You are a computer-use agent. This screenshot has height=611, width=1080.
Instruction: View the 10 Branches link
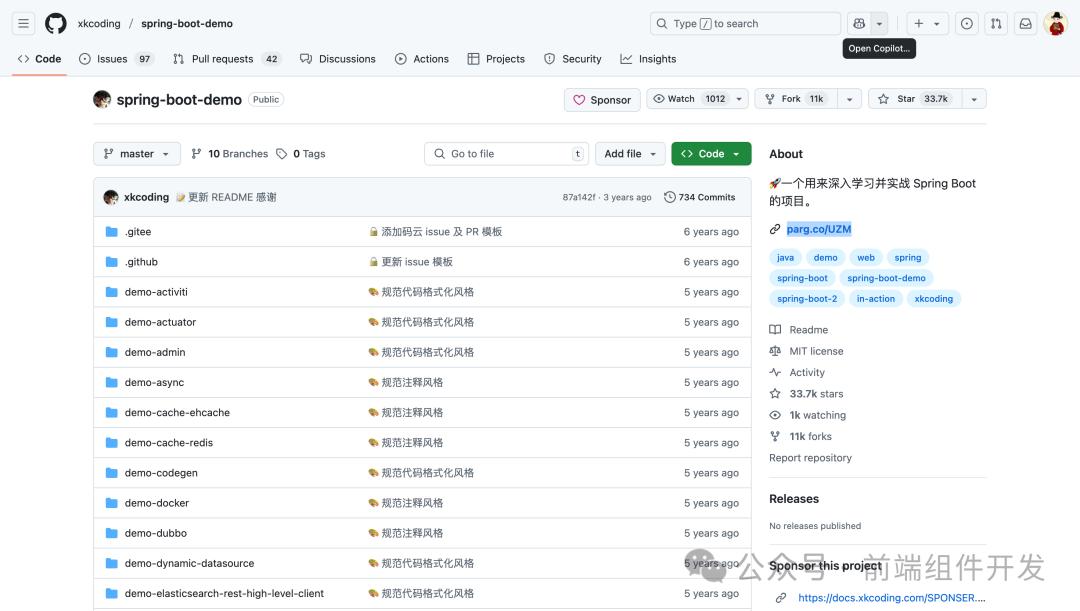click(x=230, y=154)
